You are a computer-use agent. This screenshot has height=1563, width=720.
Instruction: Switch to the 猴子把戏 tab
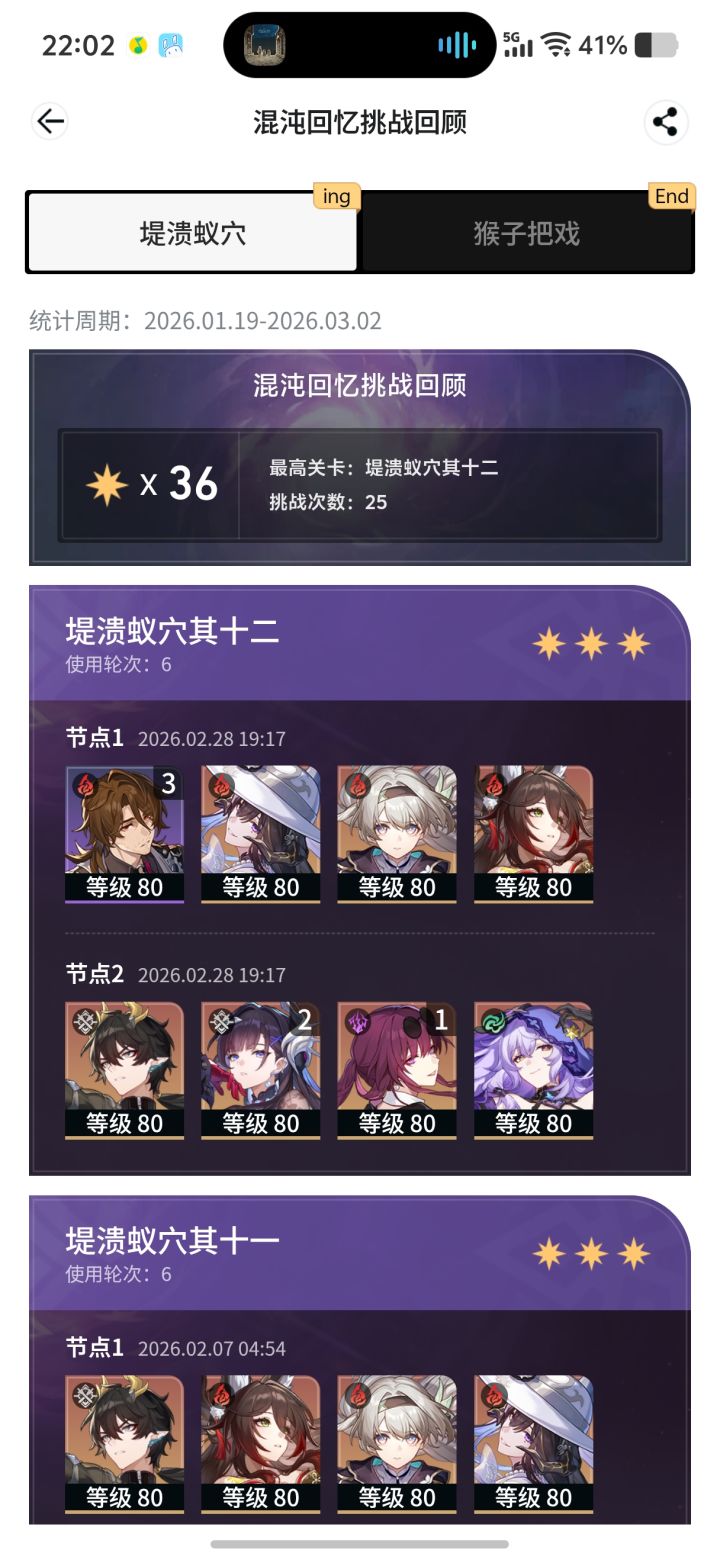click(x=526, y=233)
